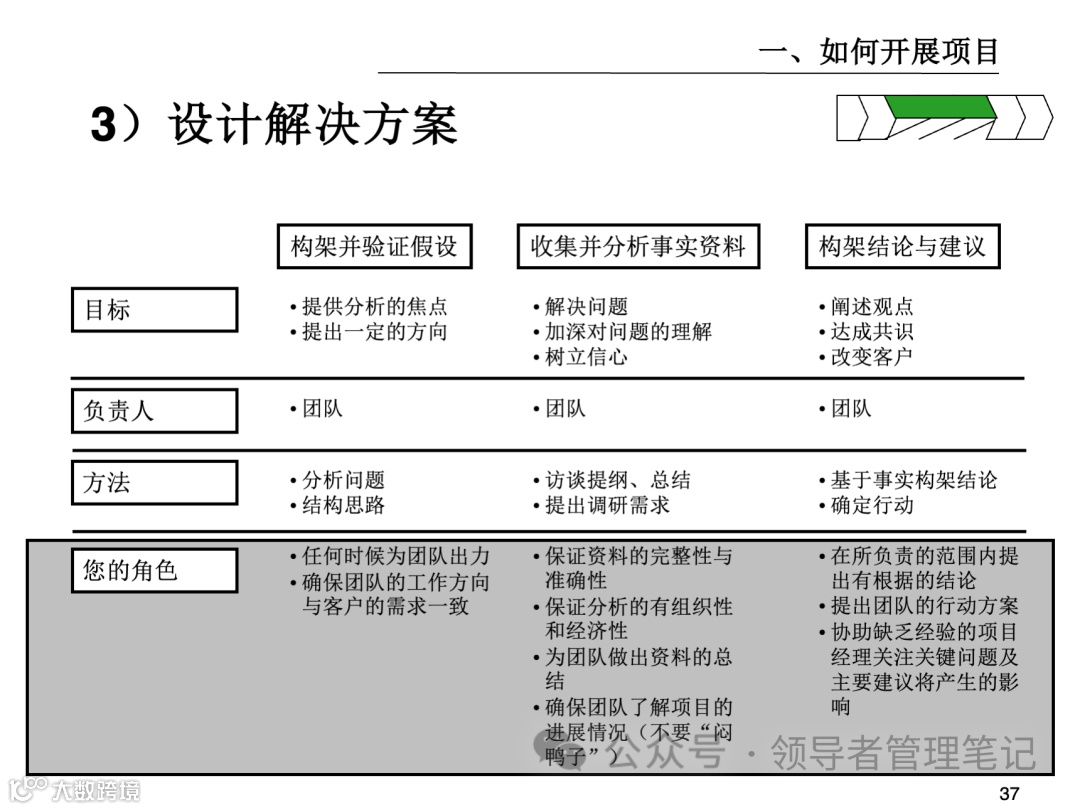Click the bullet 确定行动
Viewport: 1080px width, 810px height.
point(866,506)
